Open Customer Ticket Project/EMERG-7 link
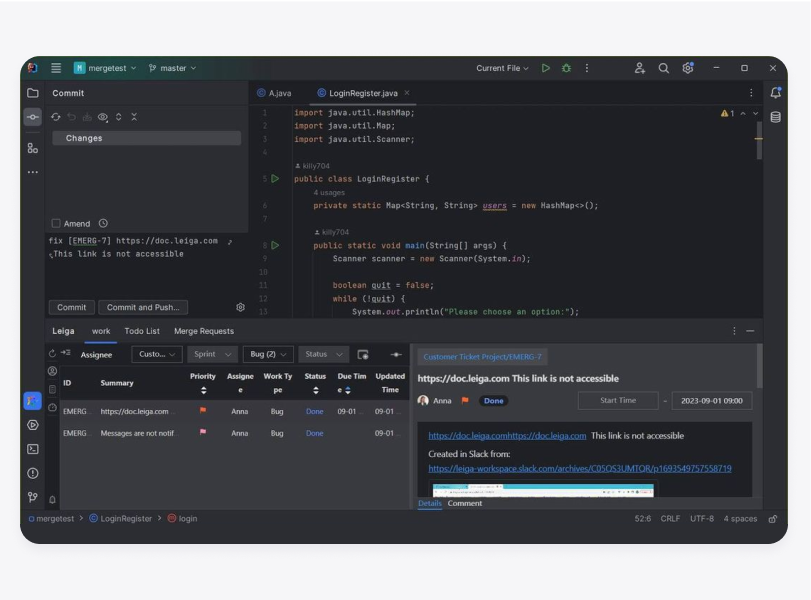The image size is (811, 600). pos(482,356)
